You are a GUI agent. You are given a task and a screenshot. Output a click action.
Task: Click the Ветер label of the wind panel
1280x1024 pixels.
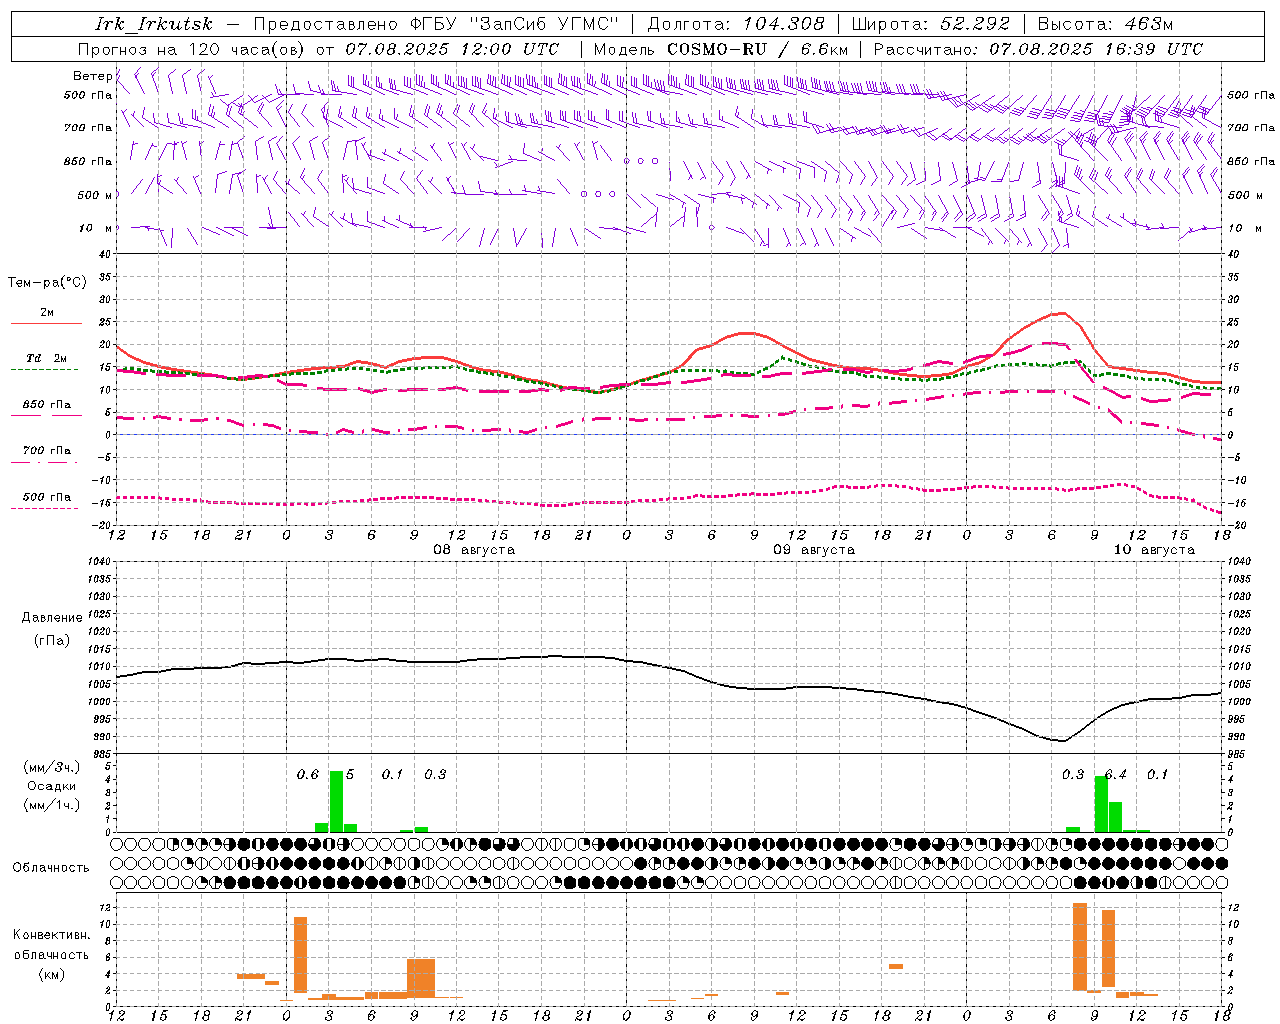[92, 76]
